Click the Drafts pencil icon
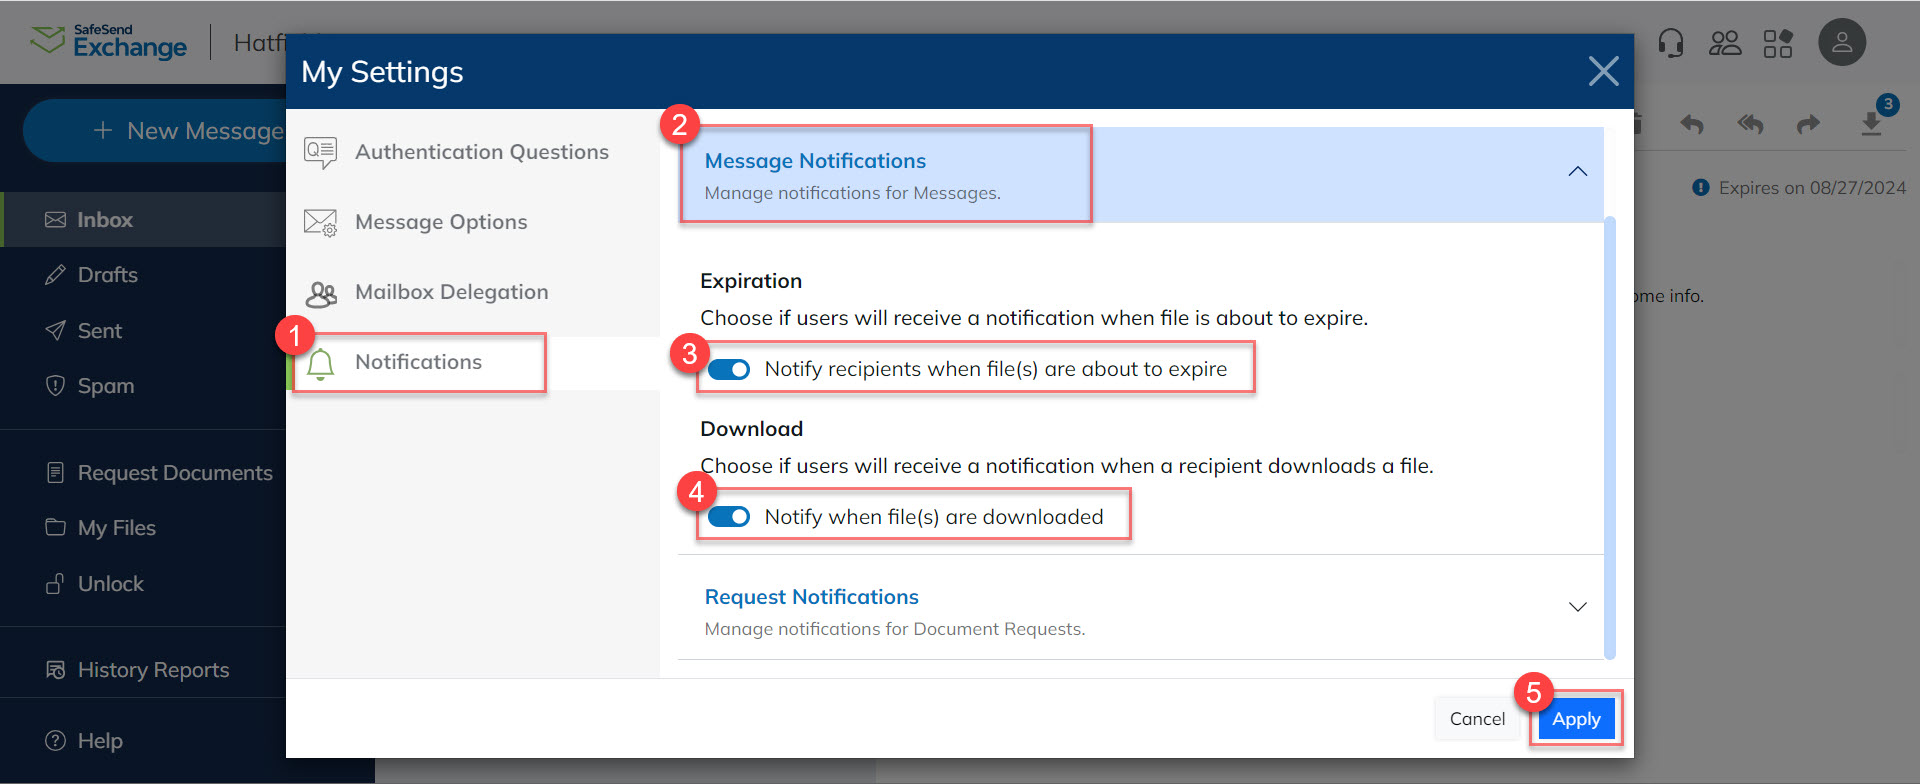The width and height of the screenshot is (1920, 784). (56, 275)
